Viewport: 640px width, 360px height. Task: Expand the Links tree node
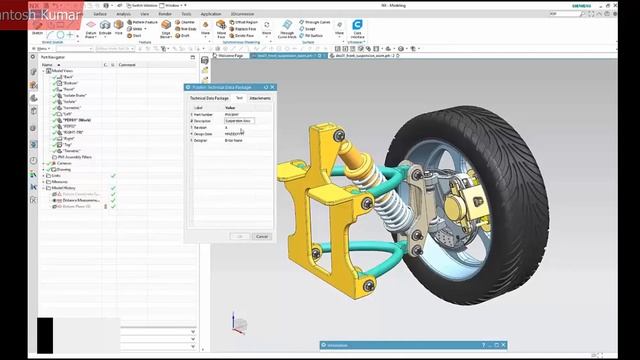click(x=44, y=176)
